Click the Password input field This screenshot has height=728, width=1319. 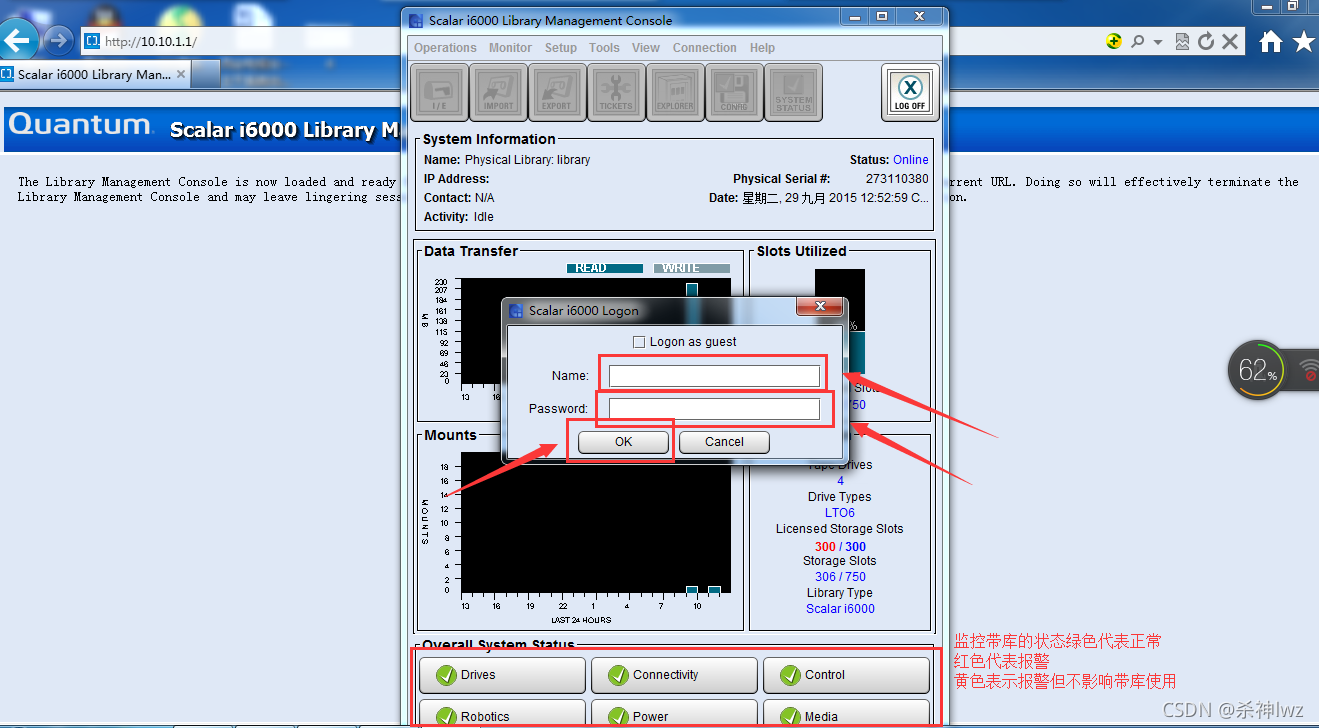click(x=715, y=408)
